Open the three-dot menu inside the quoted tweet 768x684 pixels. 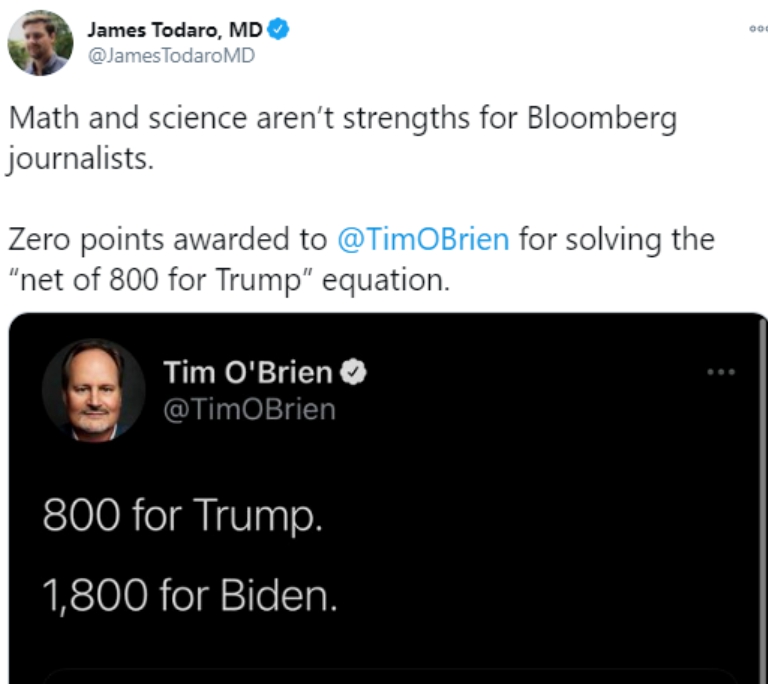pos(721,372)
